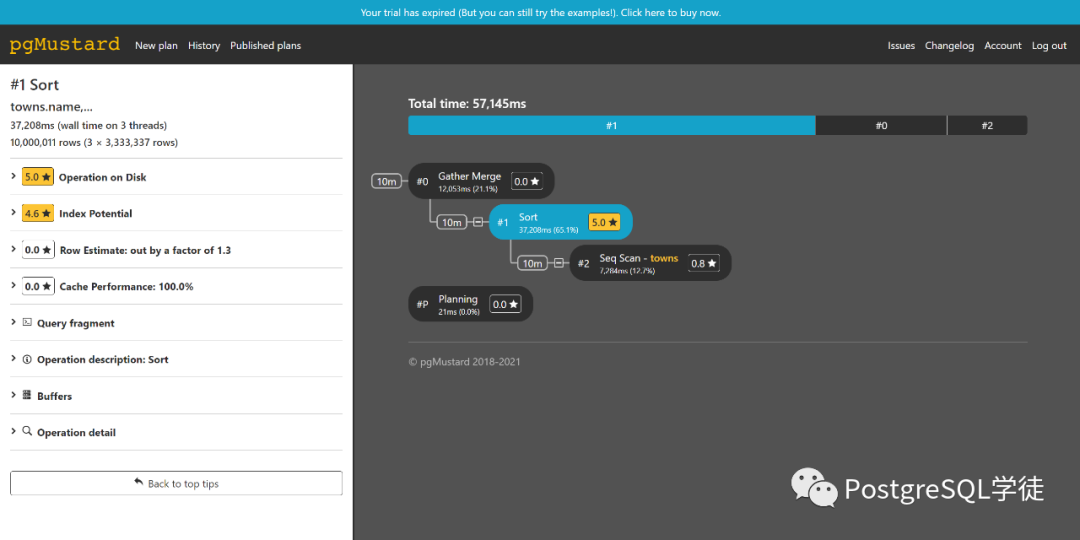This screenshot has height=540, width=1080.
Task: Click 10,000,011 rows text
Action: [94, 143]
